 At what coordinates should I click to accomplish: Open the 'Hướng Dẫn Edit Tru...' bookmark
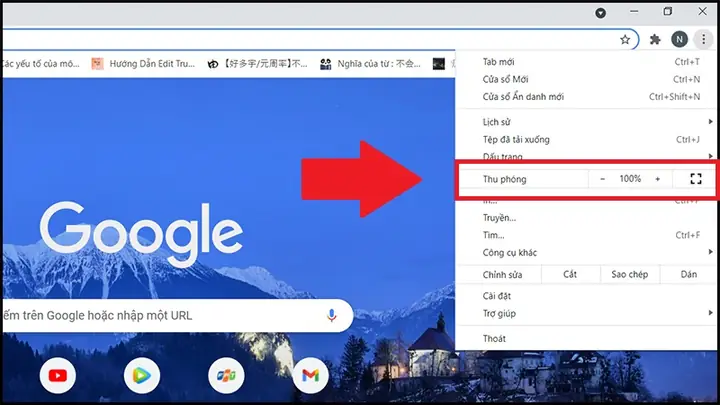click(x=143, y=64)
